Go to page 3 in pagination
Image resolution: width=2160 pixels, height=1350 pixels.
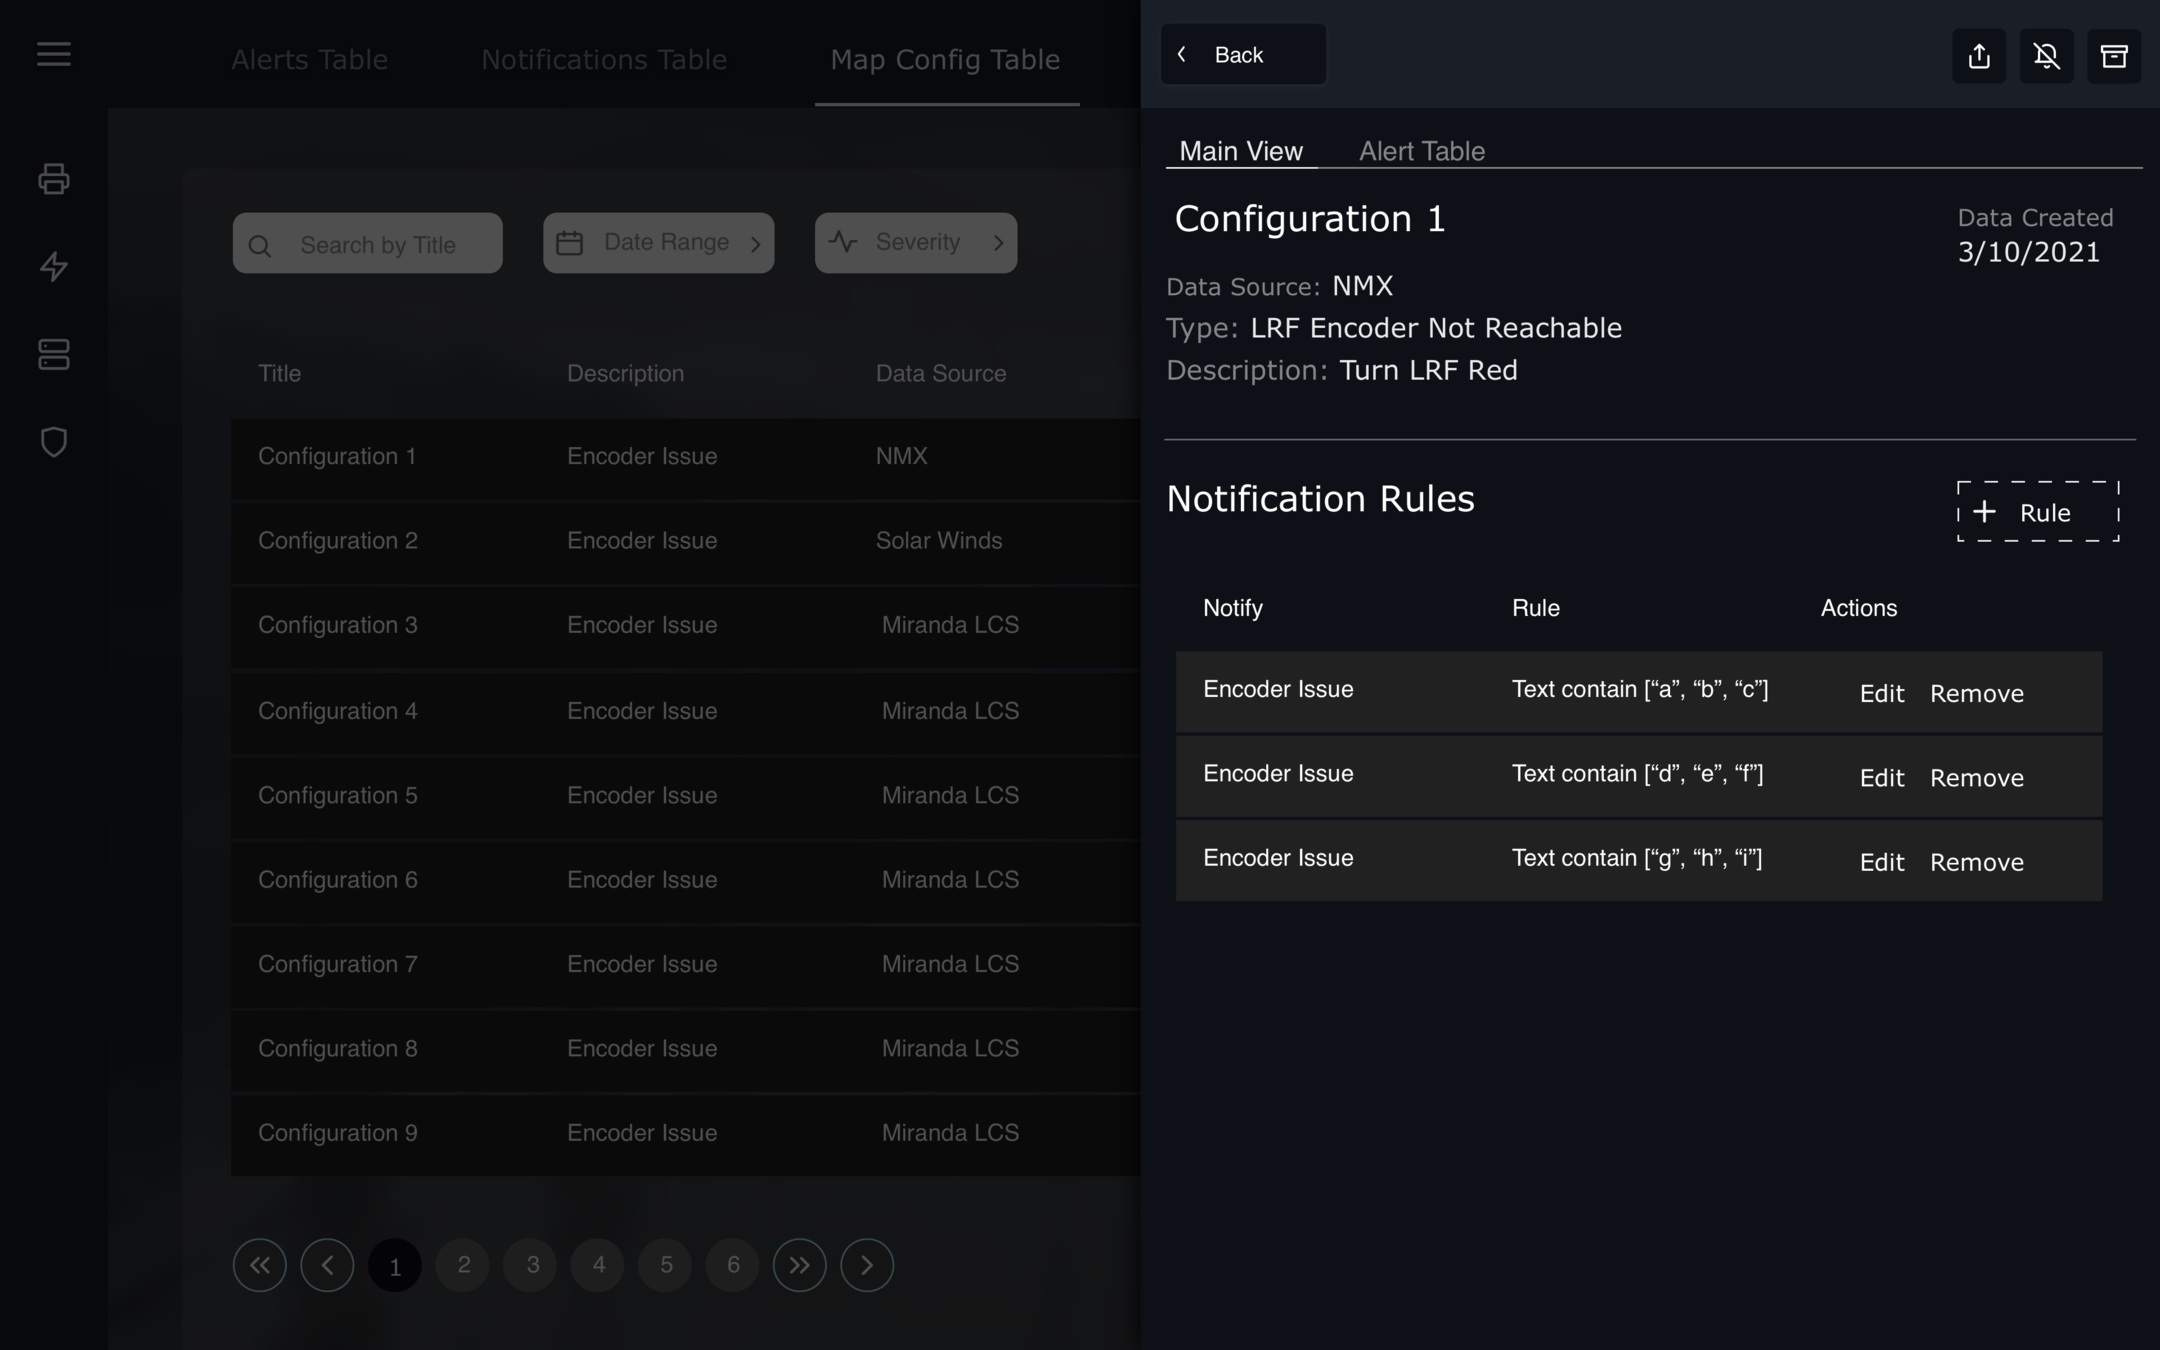click(531, 1265)
